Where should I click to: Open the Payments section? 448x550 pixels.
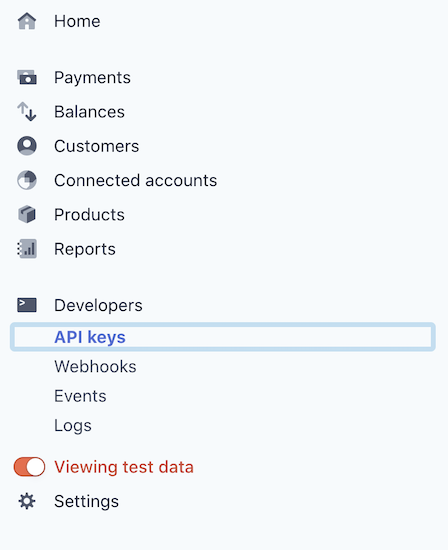pyautogui.click(x=92, y=77)
